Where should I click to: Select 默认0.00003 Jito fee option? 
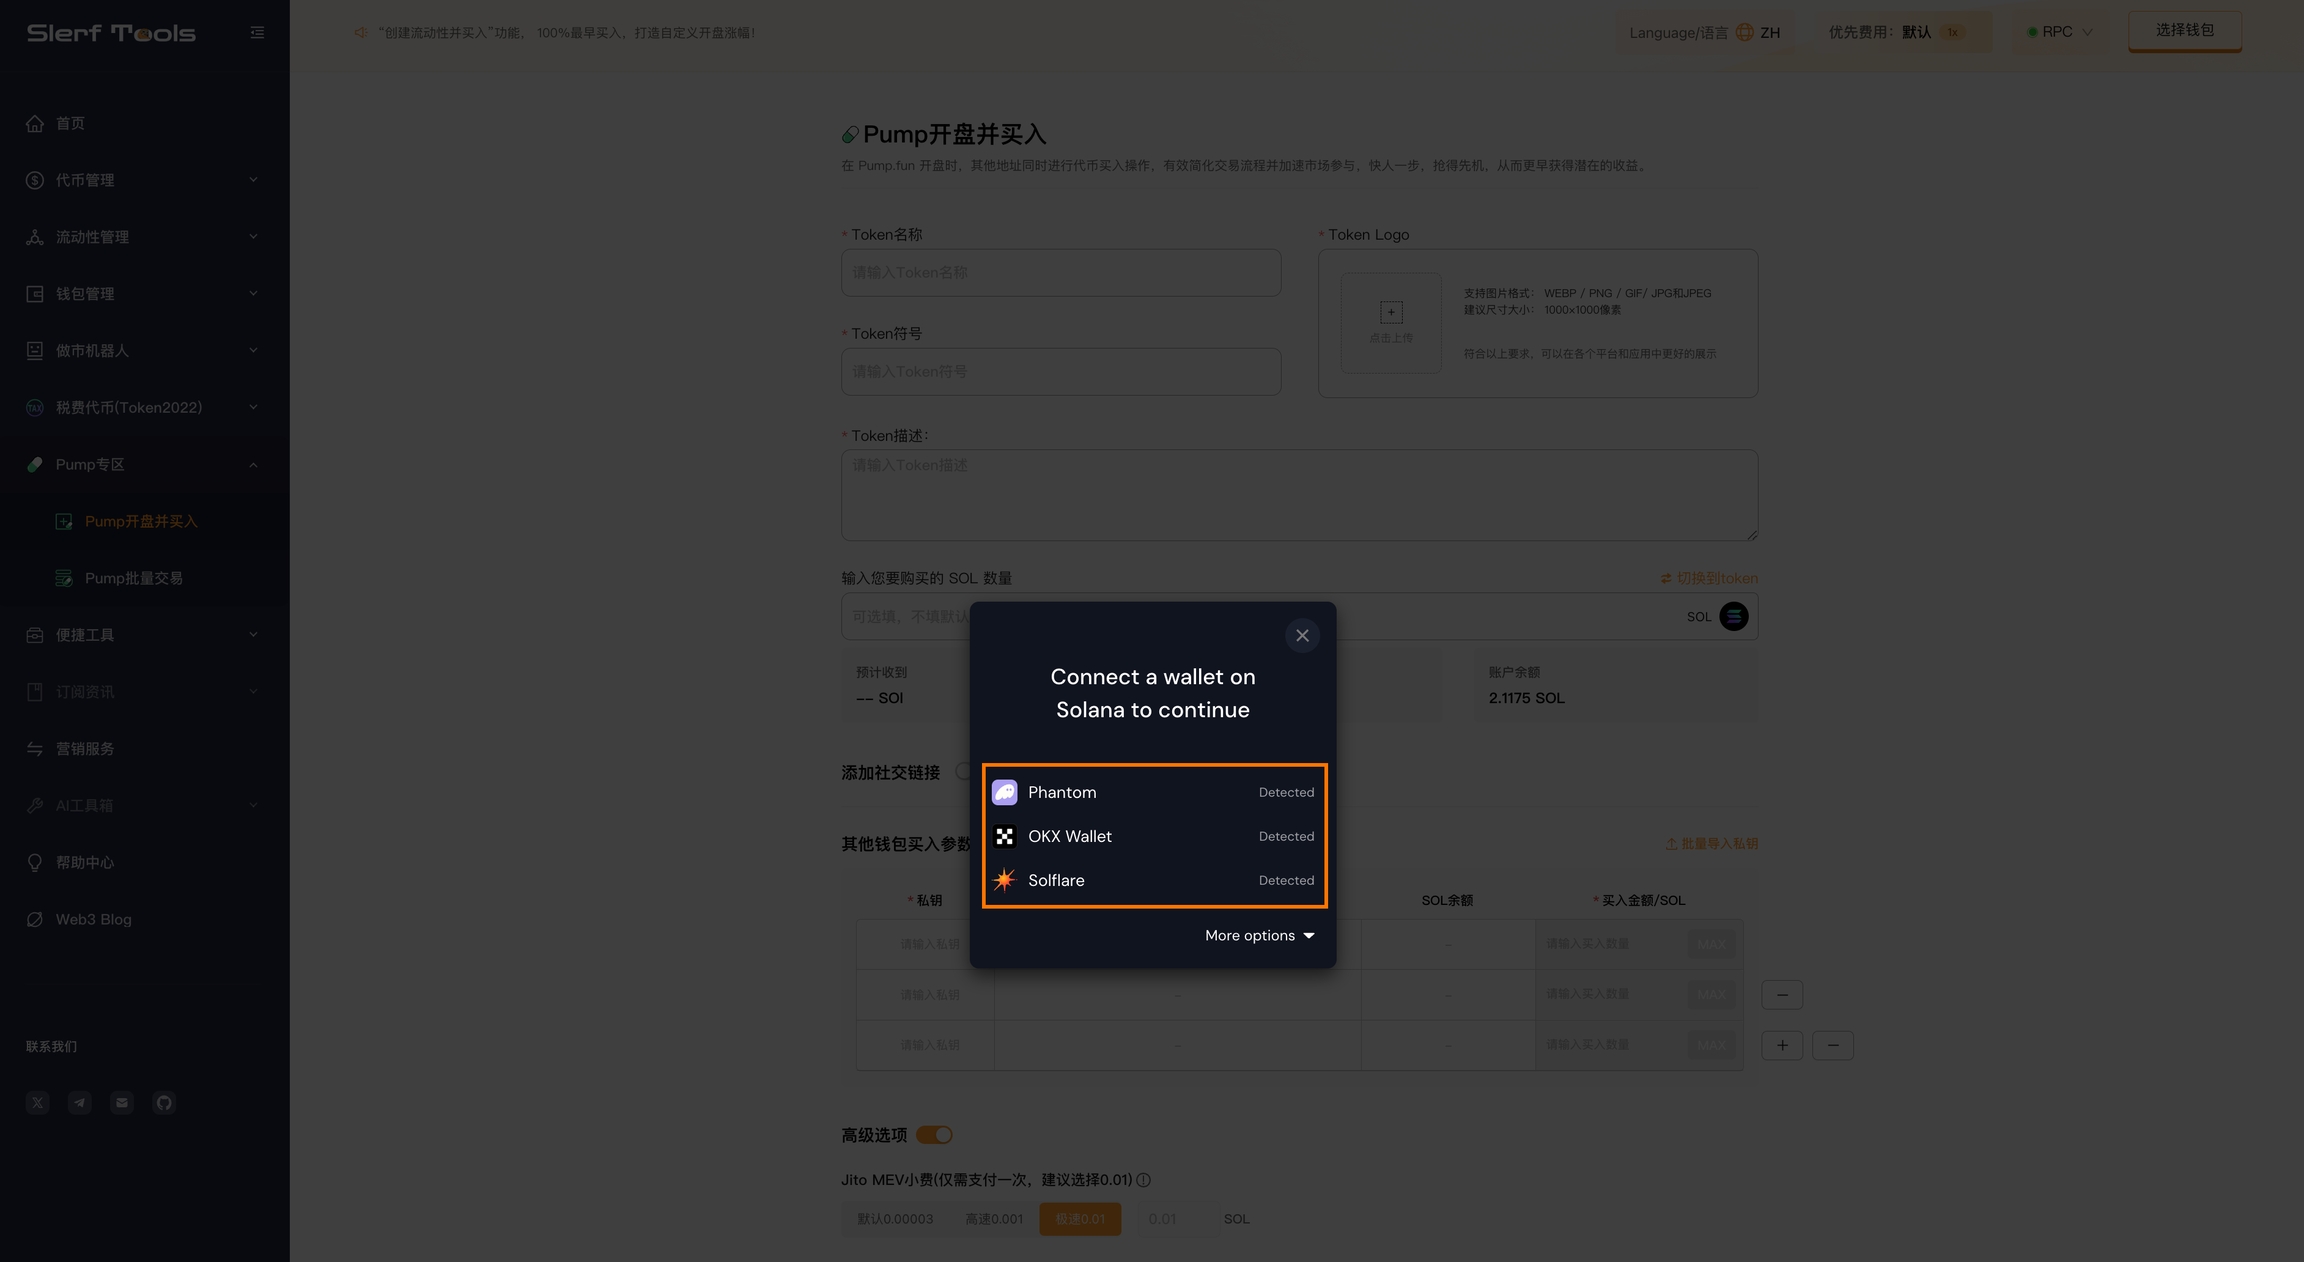[x=894, y=1219]
